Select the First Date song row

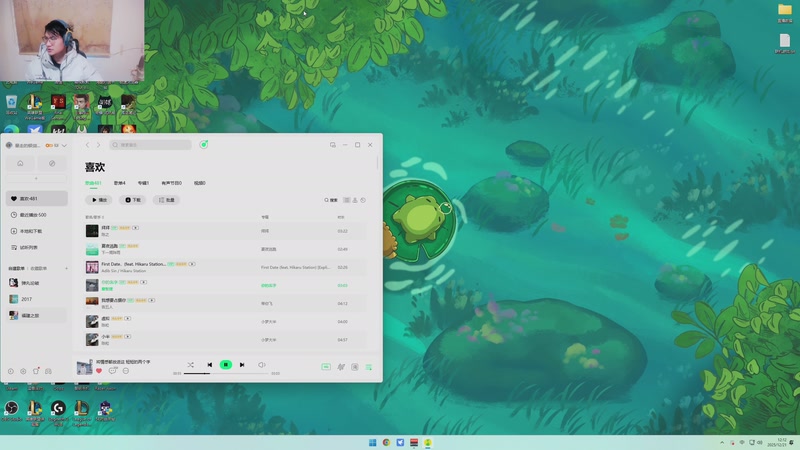(x=226, y=267)
